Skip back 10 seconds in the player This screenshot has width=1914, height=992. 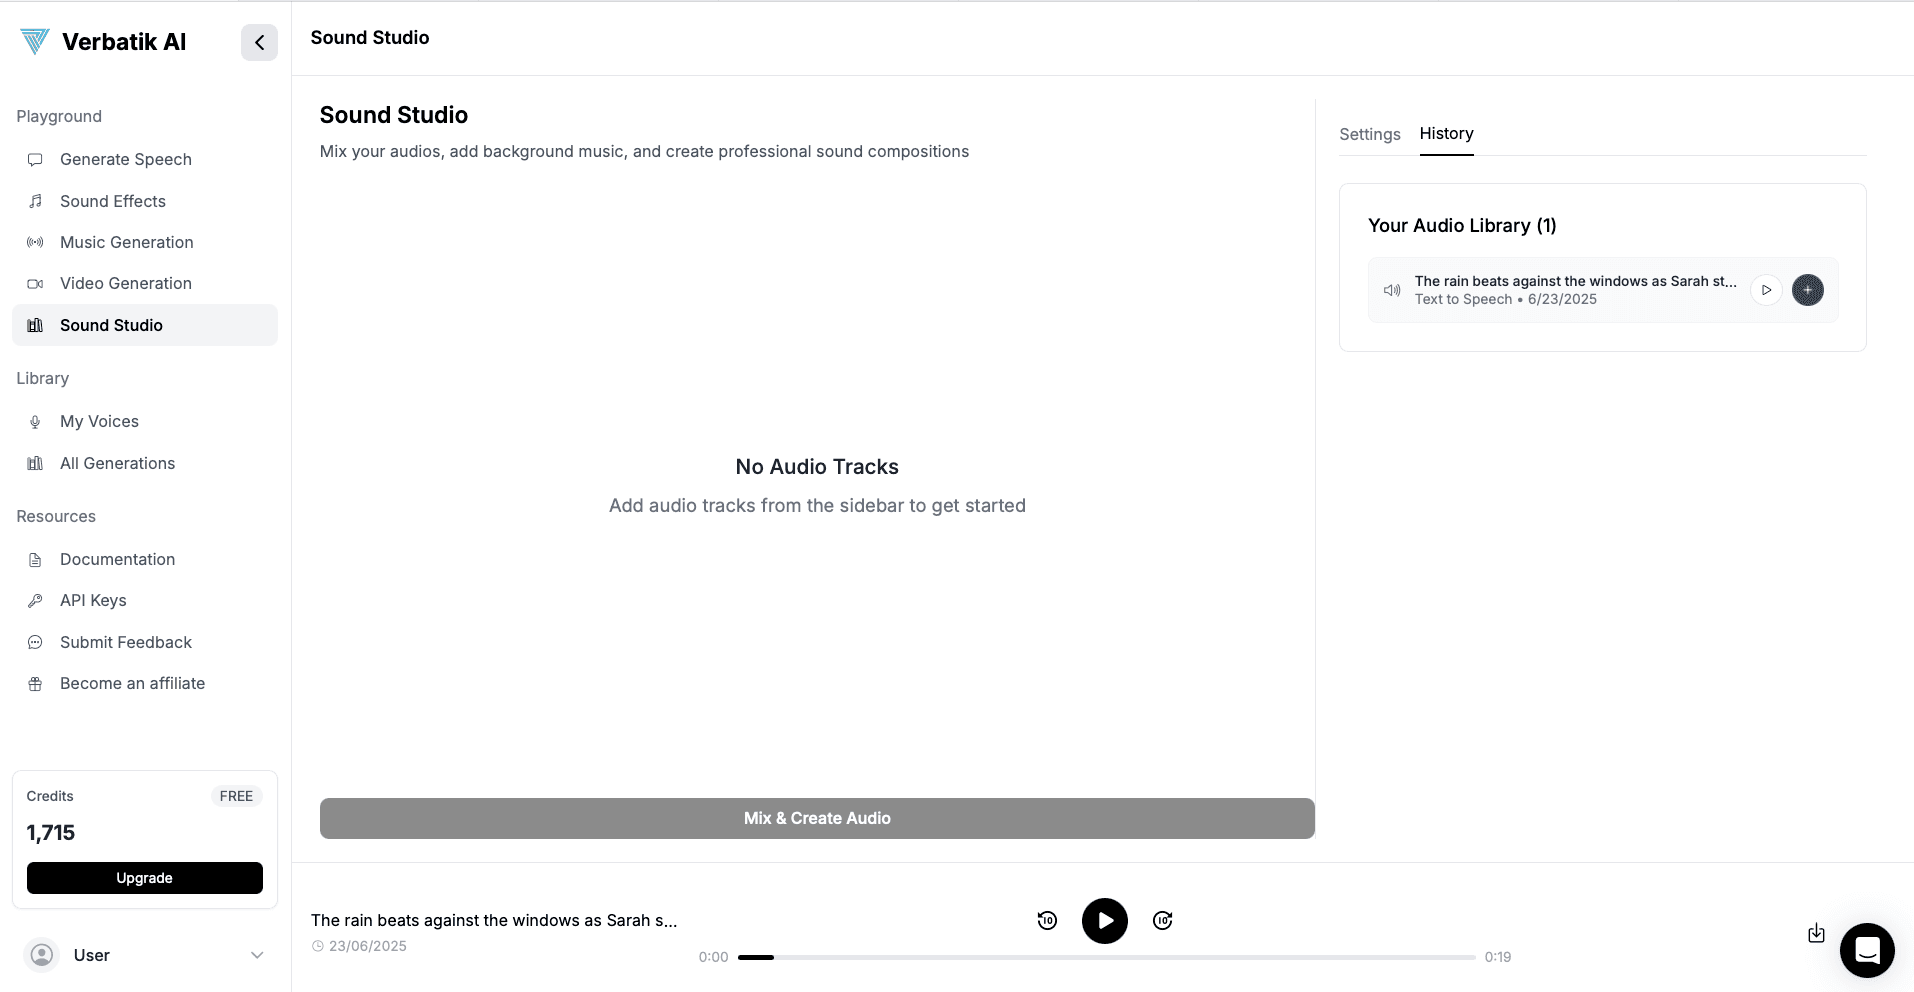[1047, 920]
